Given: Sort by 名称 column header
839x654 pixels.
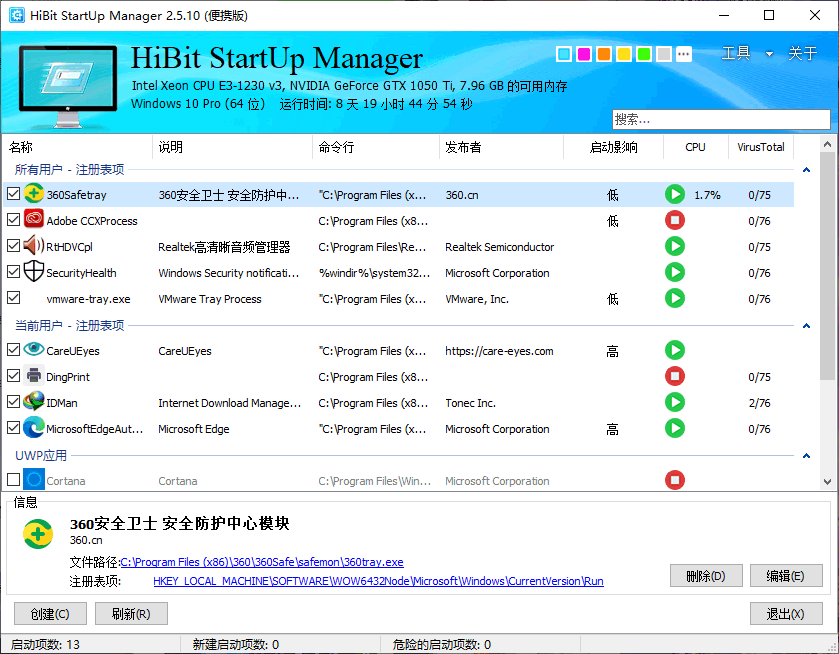Looking at the screenshot, I should click(78, 147).
